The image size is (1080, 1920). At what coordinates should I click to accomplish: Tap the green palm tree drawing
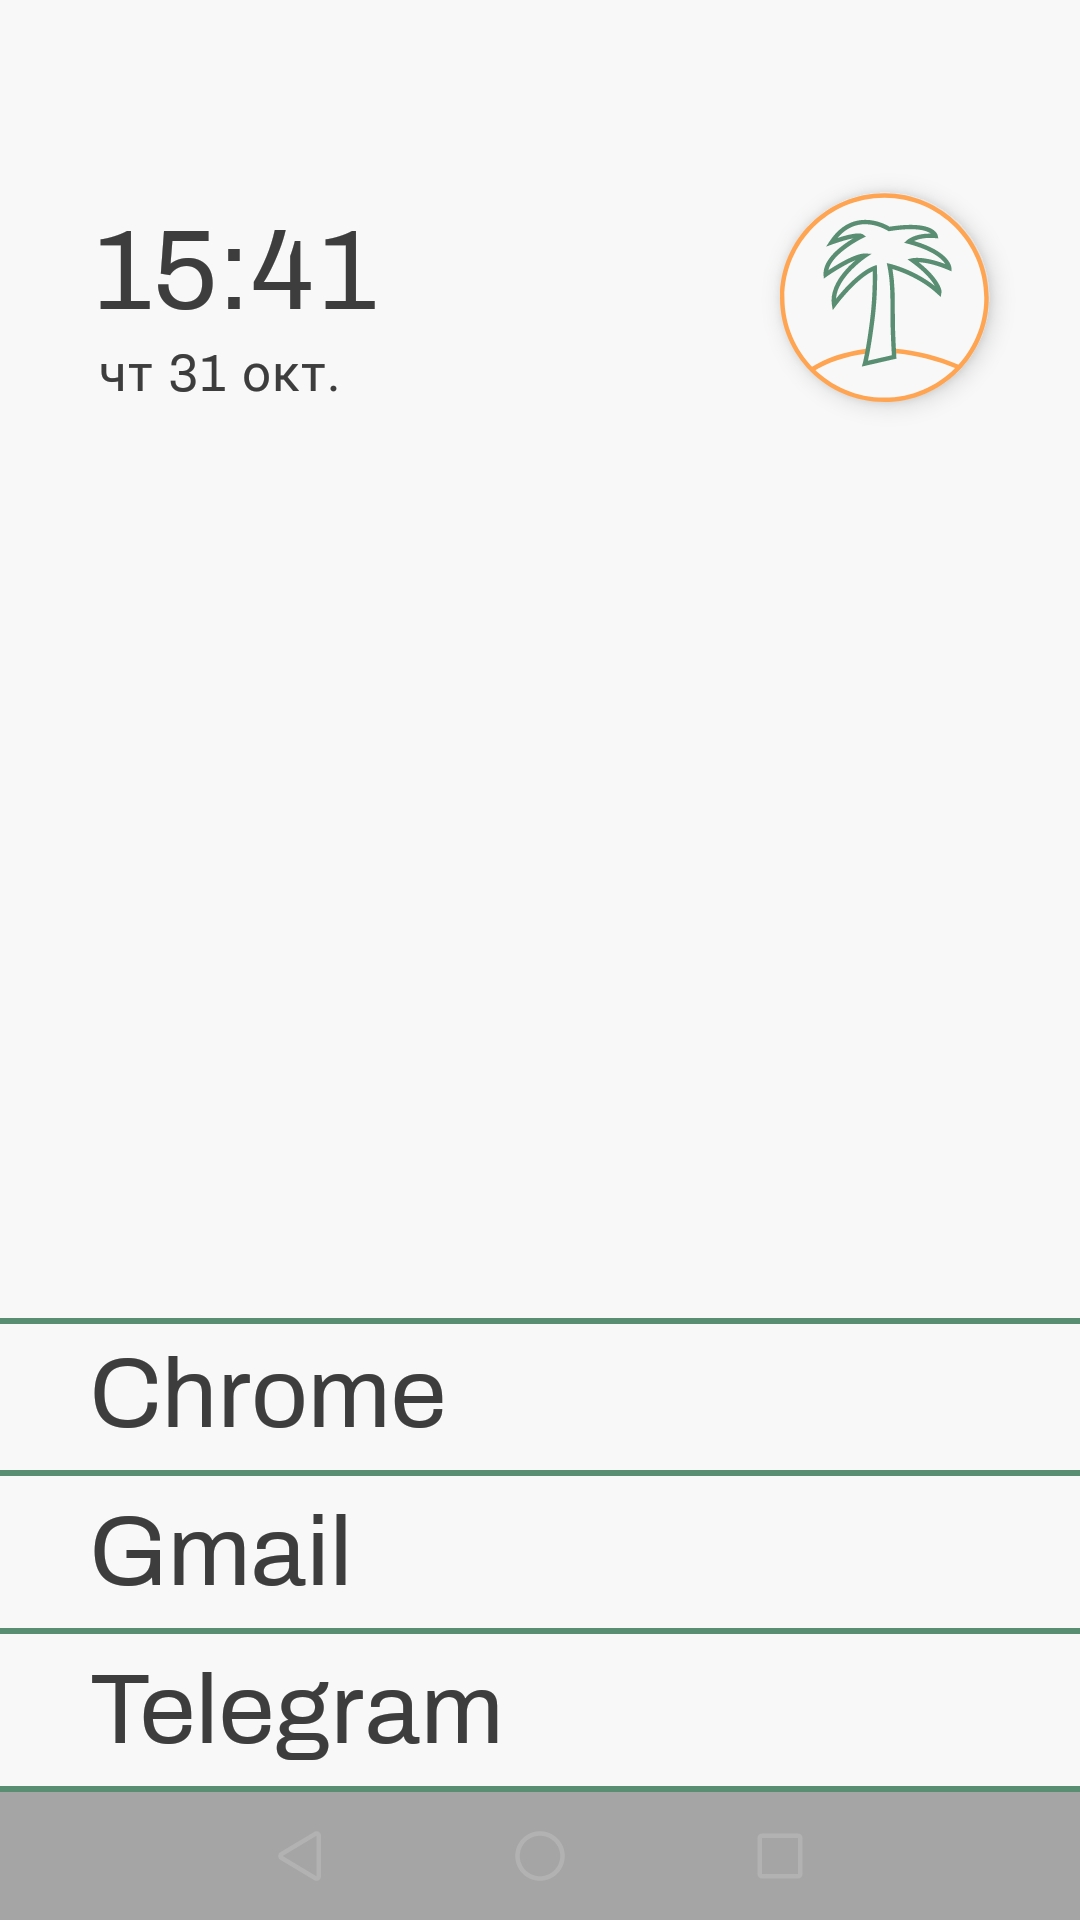click(x=882, y=290)
